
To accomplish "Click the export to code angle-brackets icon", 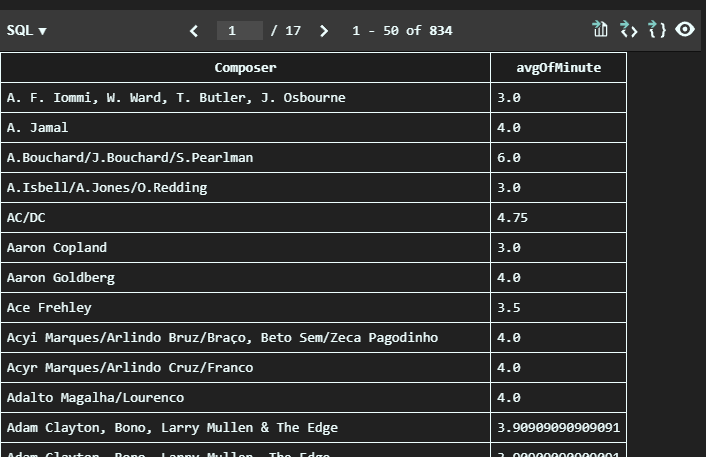I will point(629,29).
